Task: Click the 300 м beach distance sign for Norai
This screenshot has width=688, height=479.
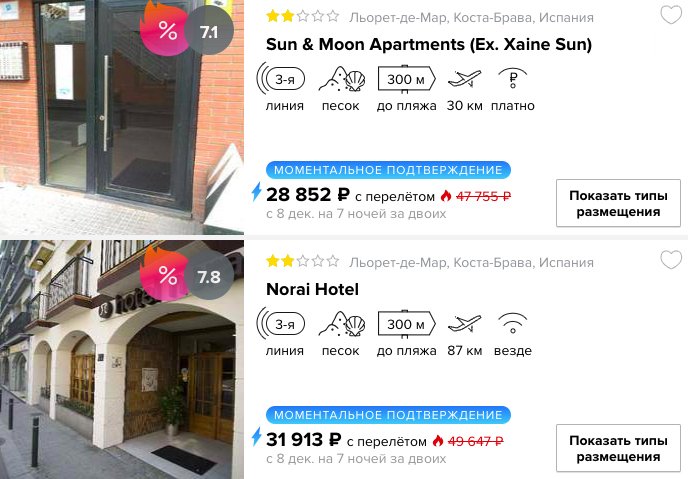Action: 406,324
